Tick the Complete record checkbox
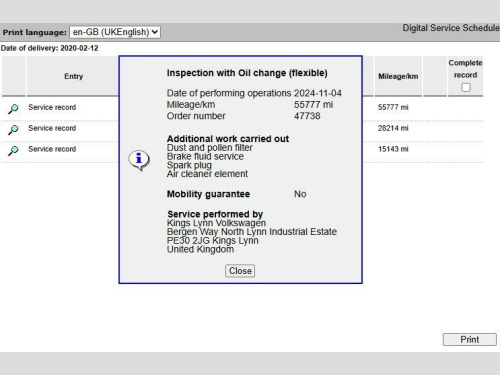 click(x=466, y=87)
